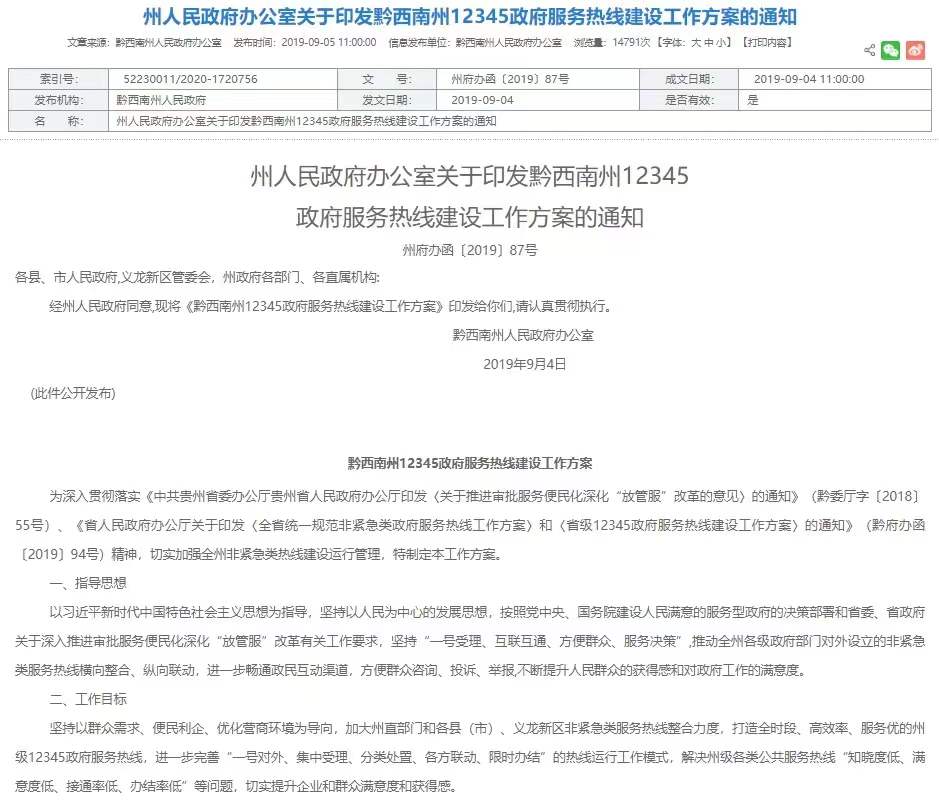
Task: Click the 文号 label cell in the table
Action: tap(387, 79)
